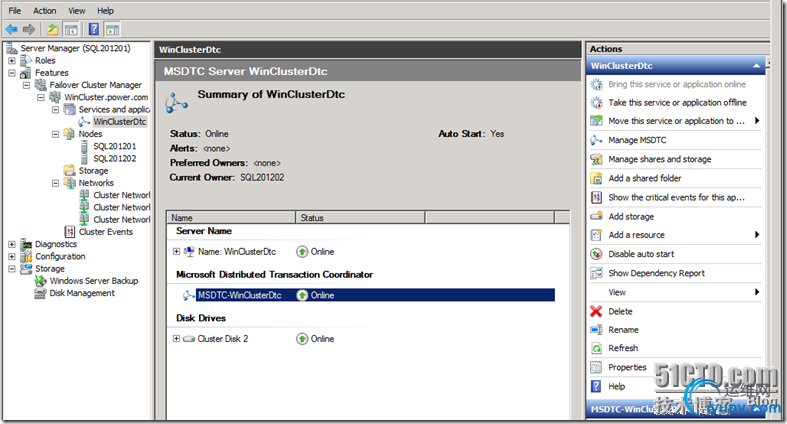Expand the Diagnostics tree node
Screen dimensions: 787x424
coord(12,244)
